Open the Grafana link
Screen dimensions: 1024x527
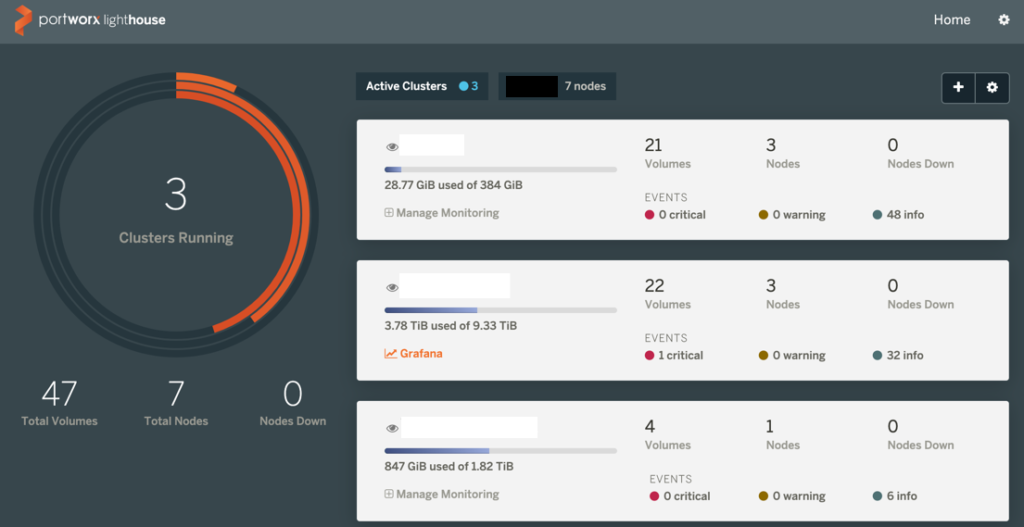point(420,354)
